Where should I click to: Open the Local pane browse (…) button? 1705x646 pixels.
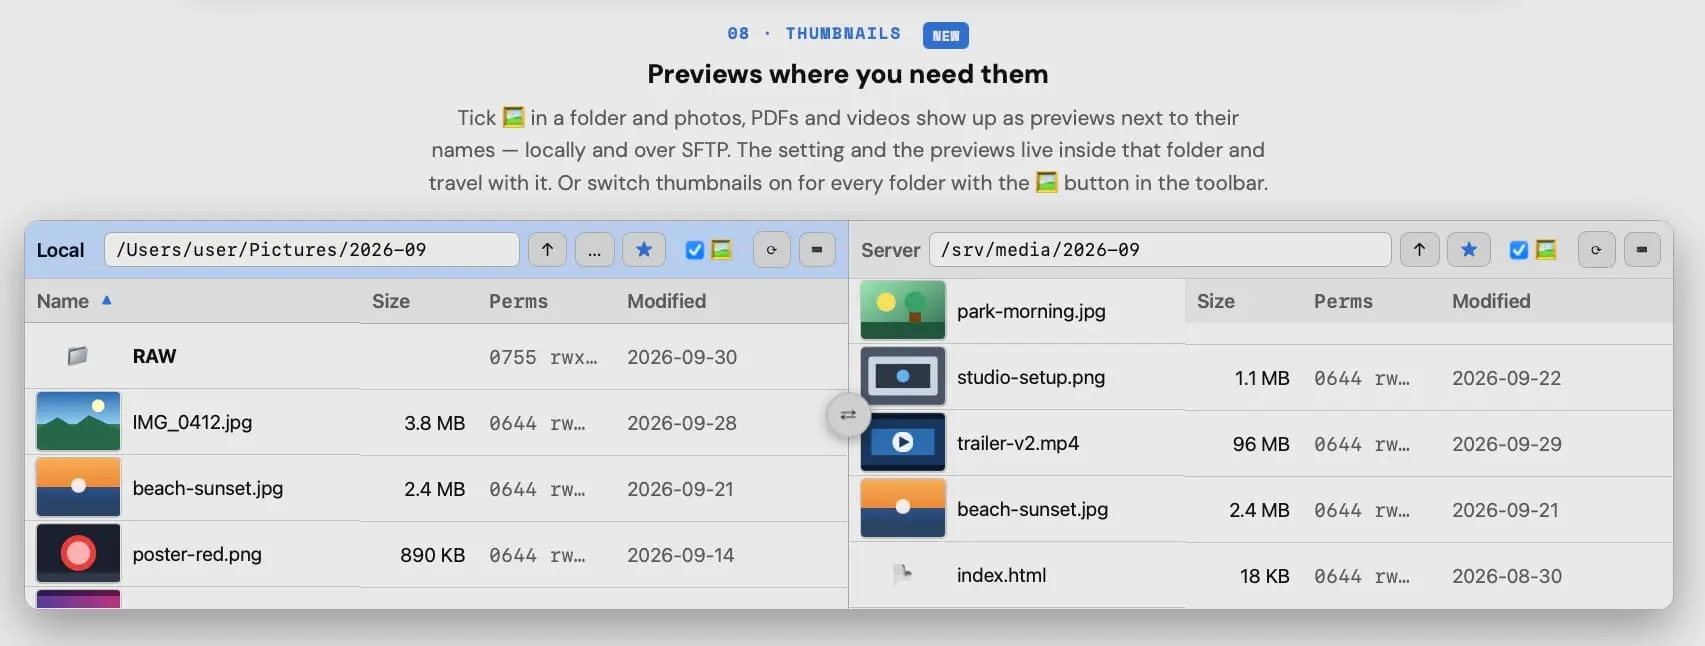[594, 250]
